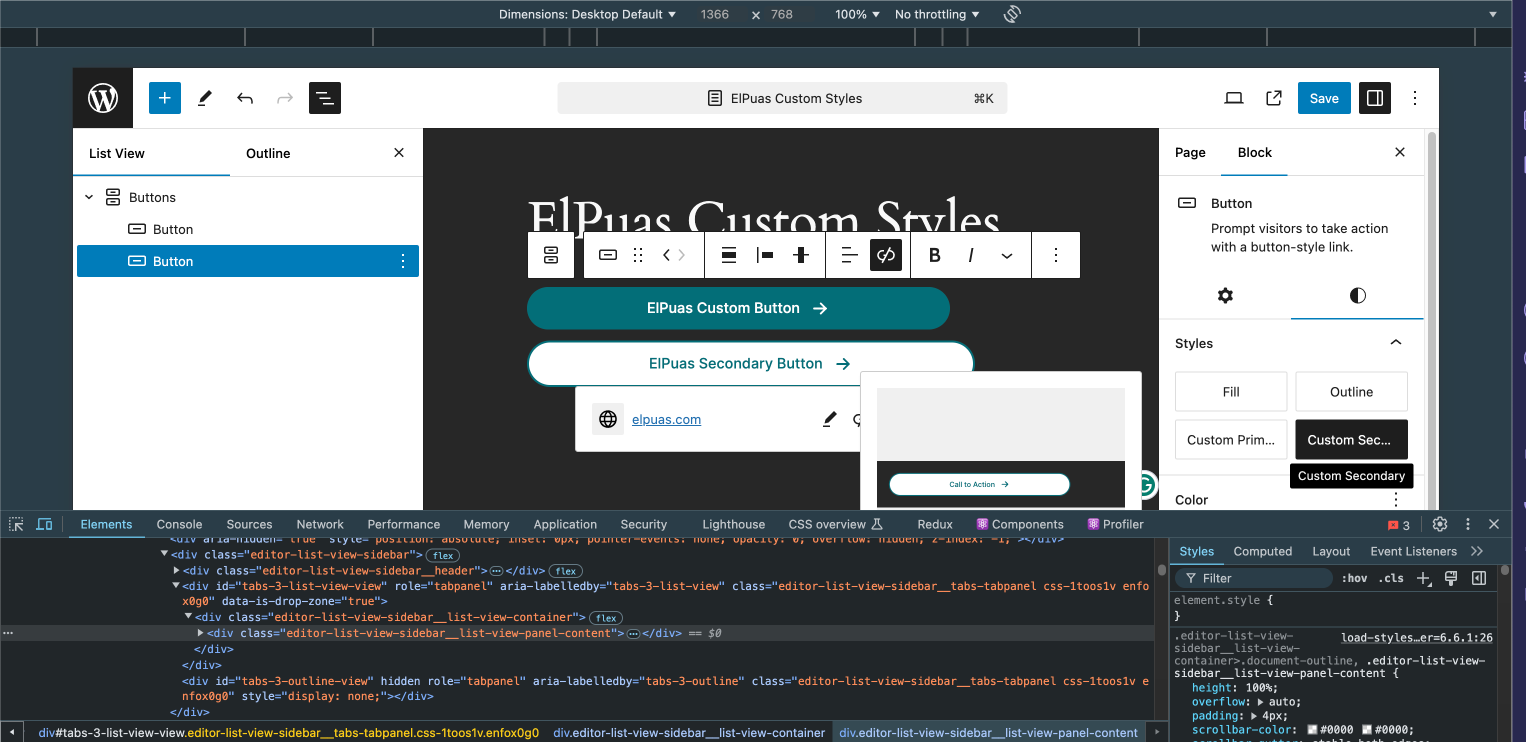Toggle the :hov element state panel

1355,578
